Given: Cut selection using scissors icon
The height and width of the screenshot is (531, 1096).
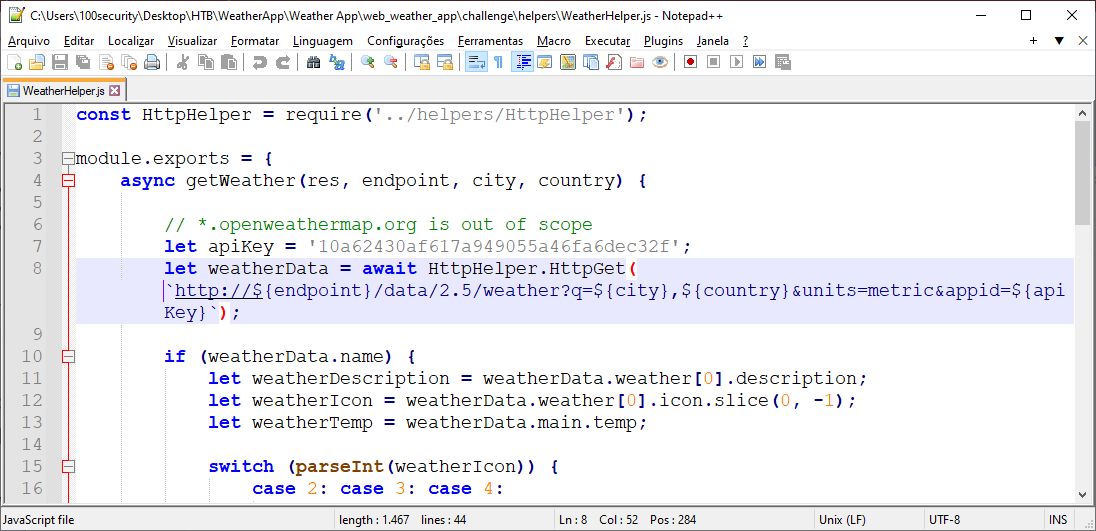Looking at the screenshot, I should 182,62.
